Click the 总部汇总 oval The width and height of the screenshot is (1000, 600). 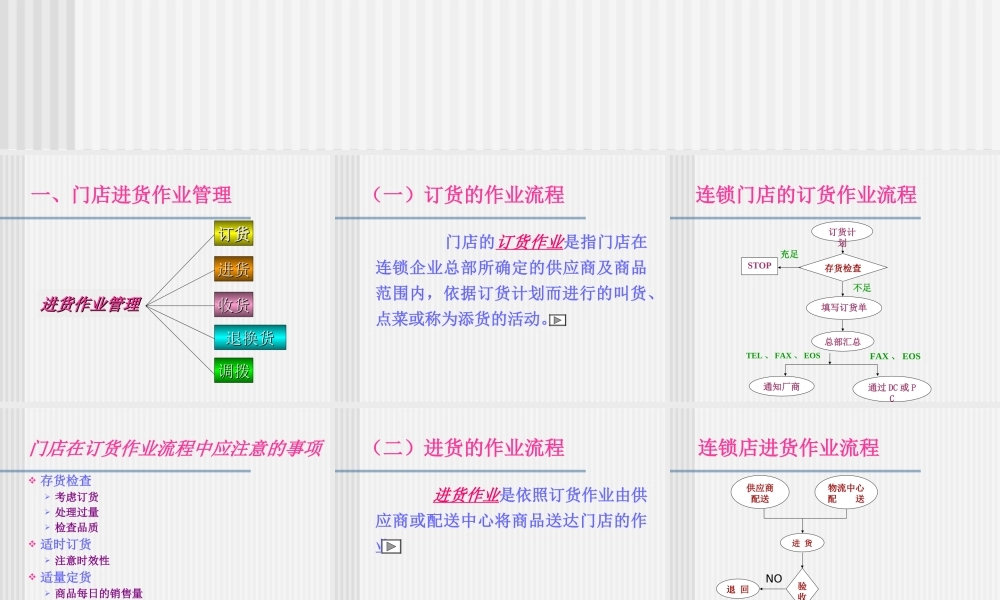tap(842, 342)
